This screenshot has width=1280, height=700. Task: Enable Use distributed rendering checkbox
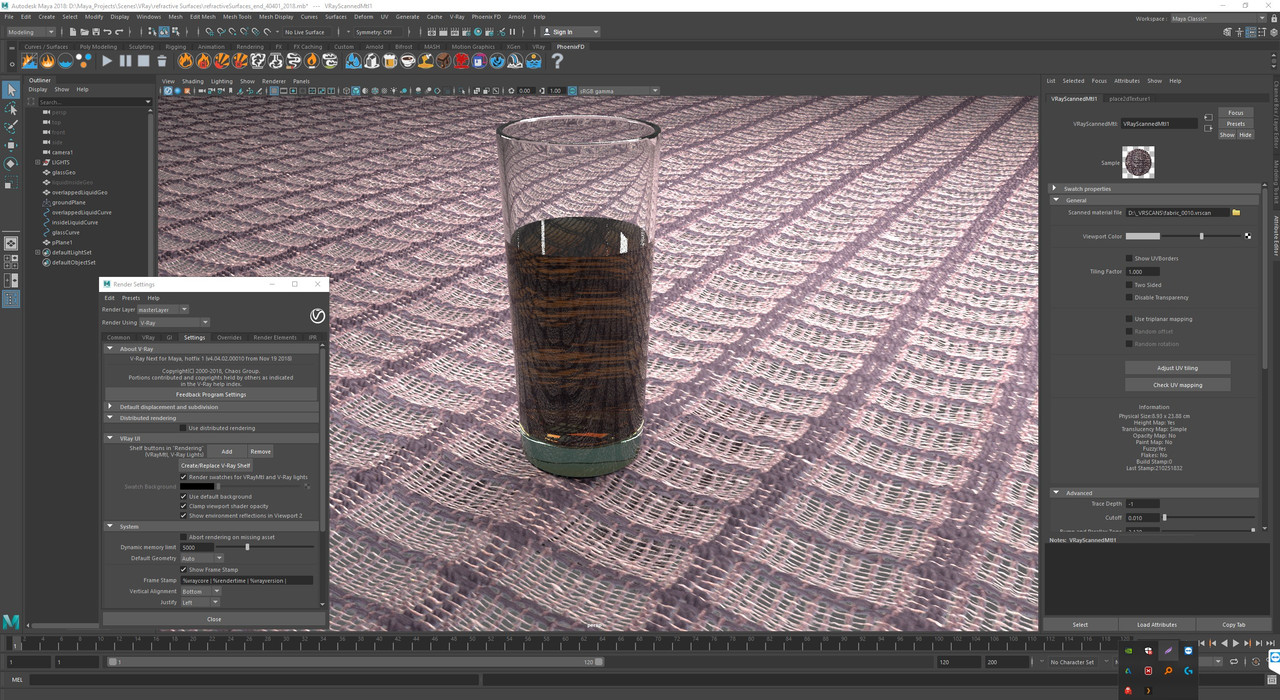(x=183, y=428)
